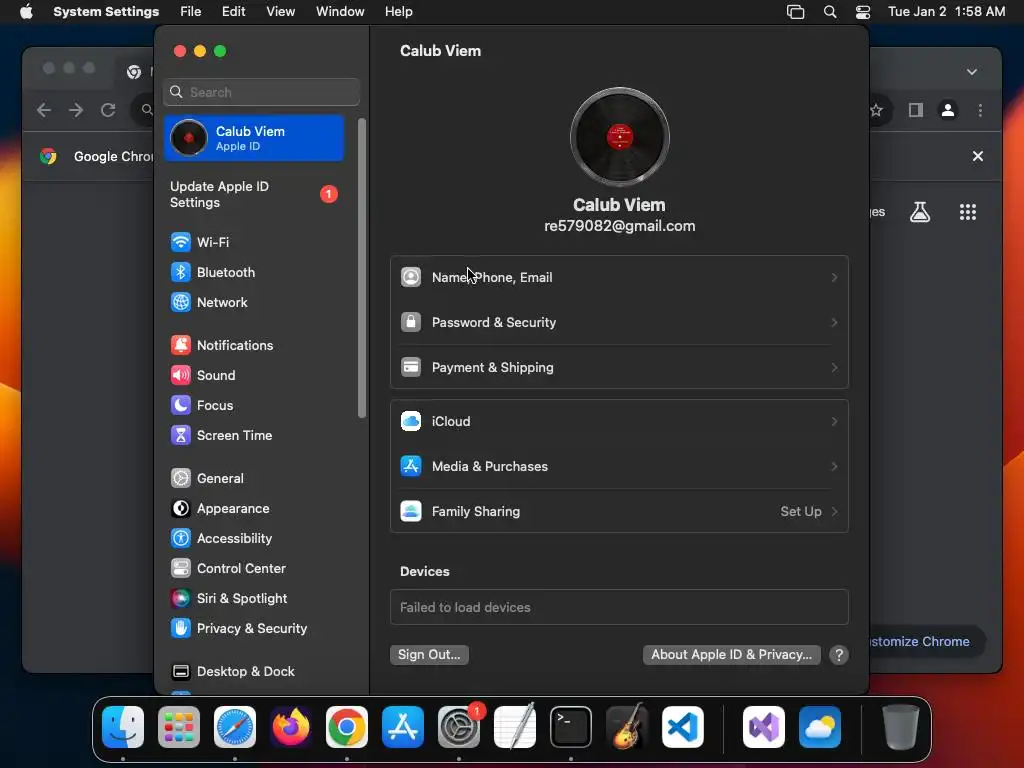1024x768 pixels.
Task: Bookmark page with Chrome star icon
Action: click(x=876, y=110)
